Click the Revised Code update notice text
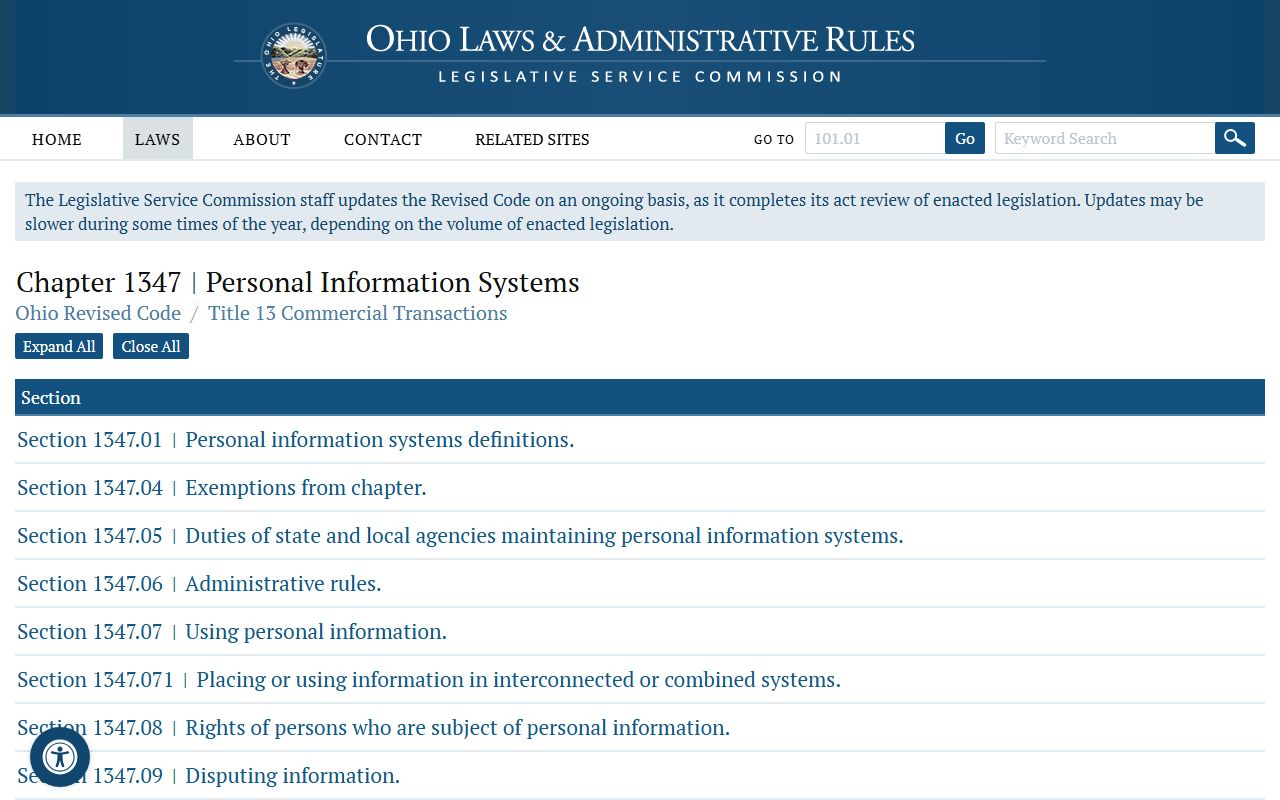This screenshot has height=800, width=1280. pyautogui.click(x=640, y=212)
